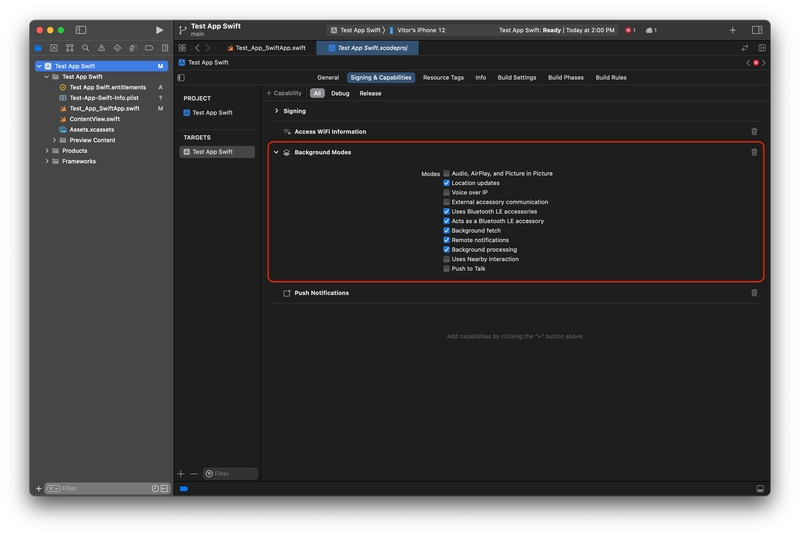Click the + Capability button

284,93
